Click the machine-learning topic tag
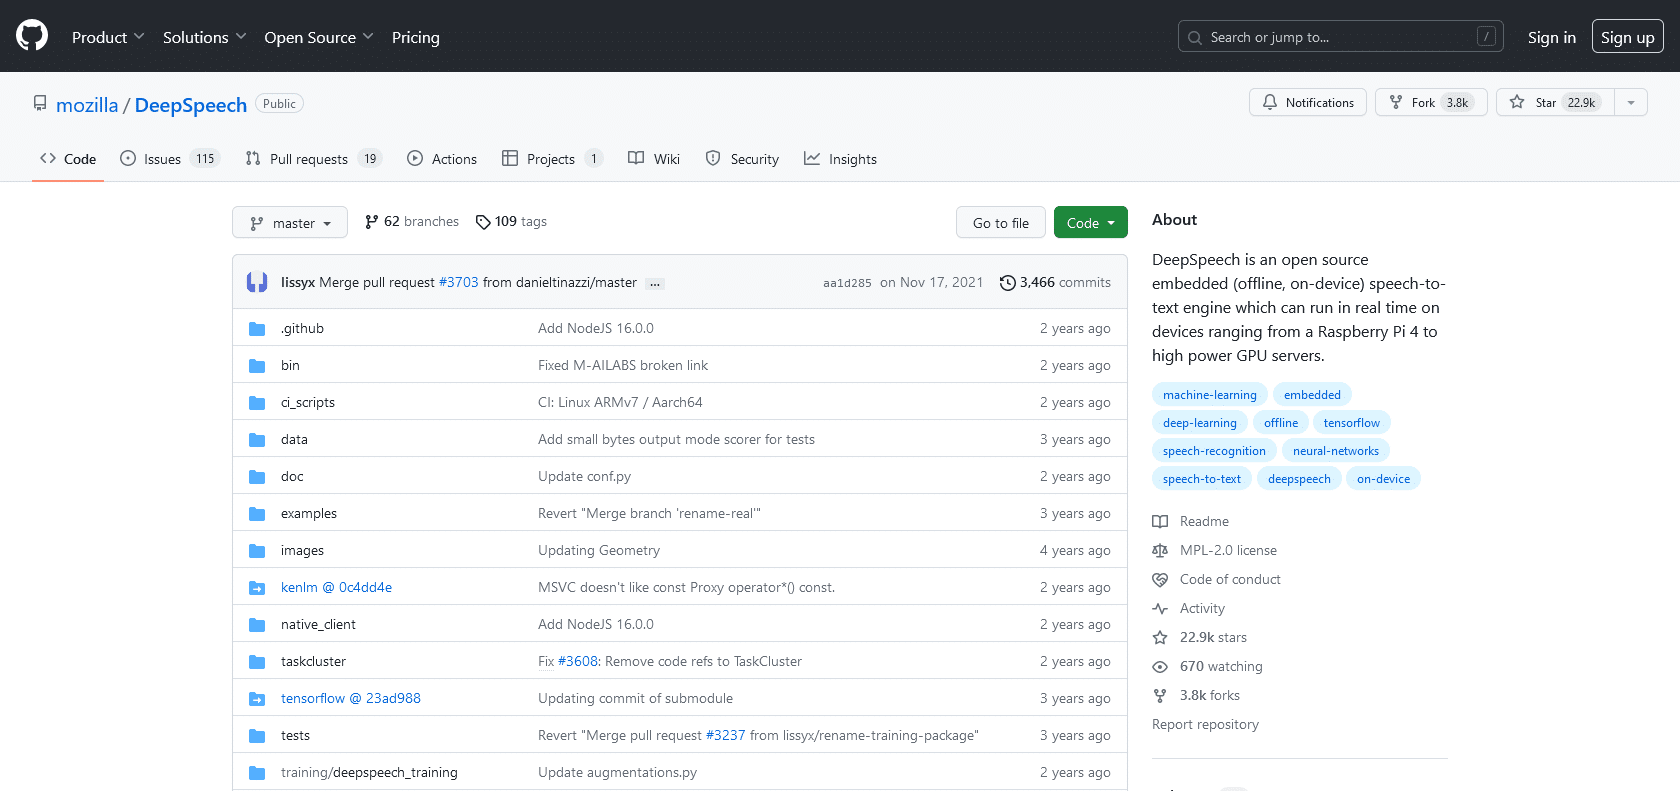 [1210, 395]
